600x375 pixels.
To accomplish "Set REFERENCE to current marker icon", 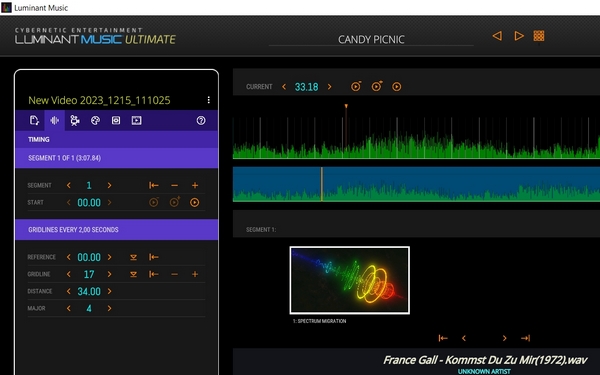I will (134, 257).
